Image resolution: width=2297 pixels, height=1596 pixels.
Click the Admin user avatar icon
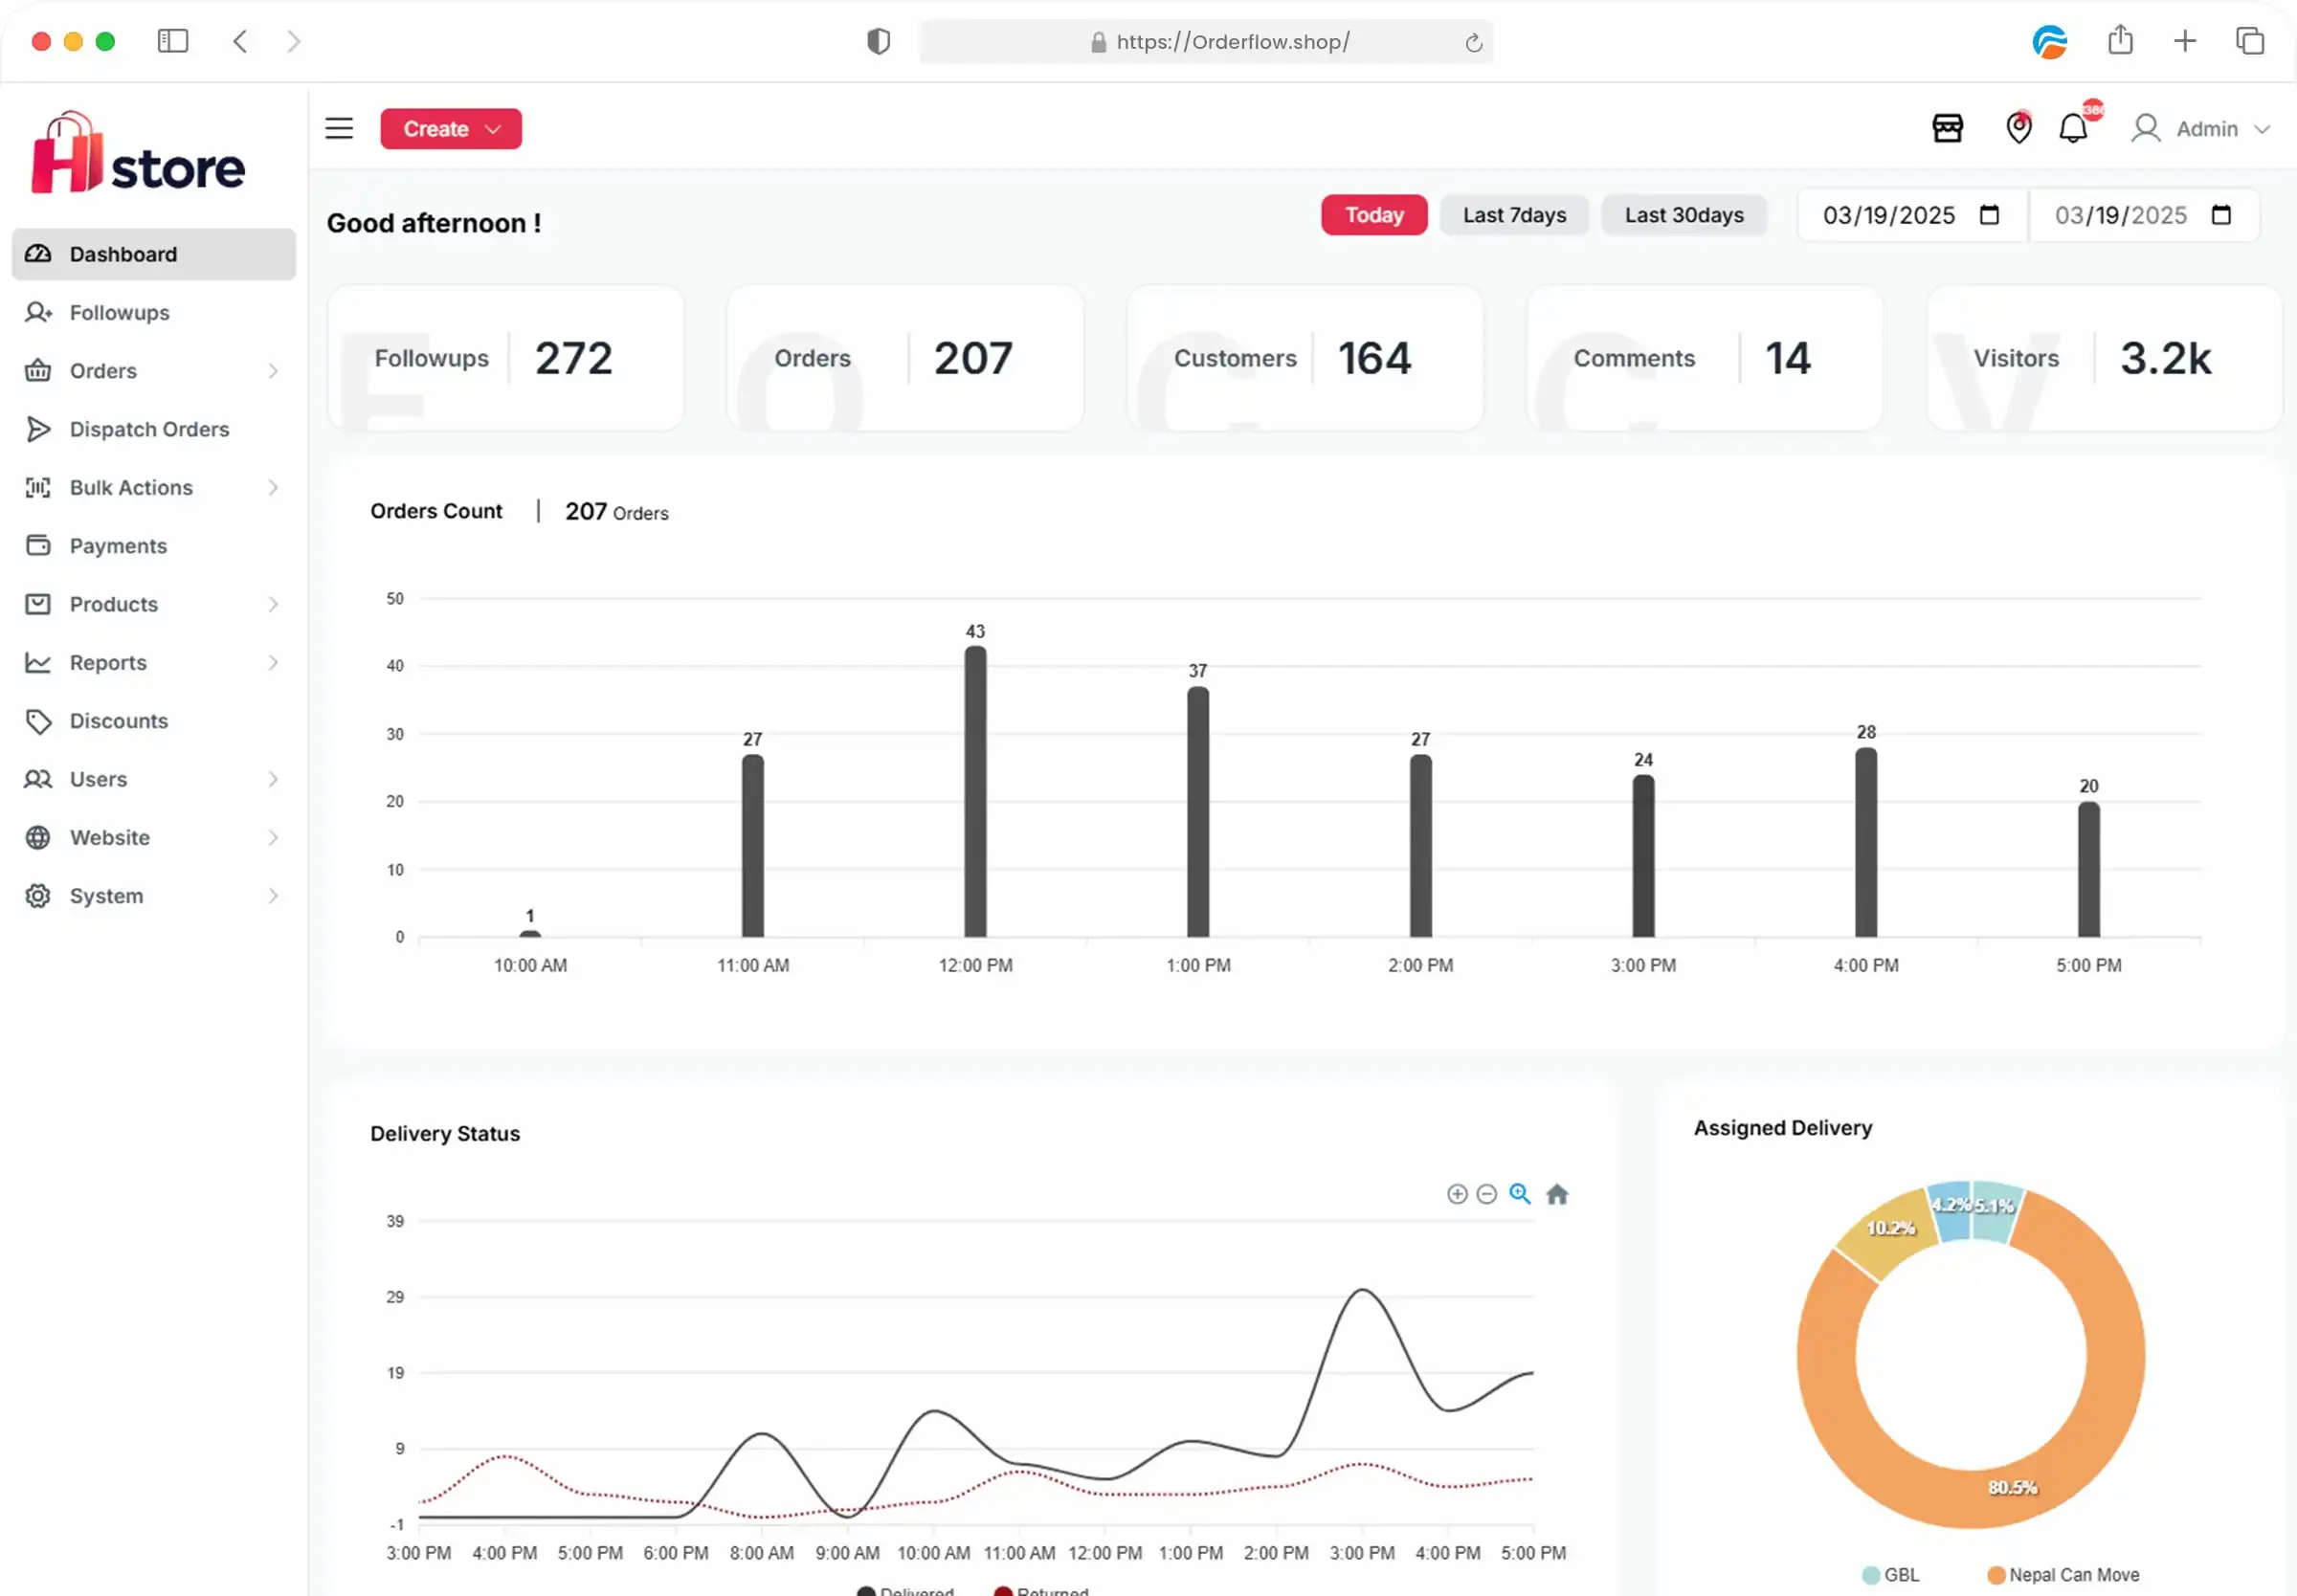(2145, 128)
